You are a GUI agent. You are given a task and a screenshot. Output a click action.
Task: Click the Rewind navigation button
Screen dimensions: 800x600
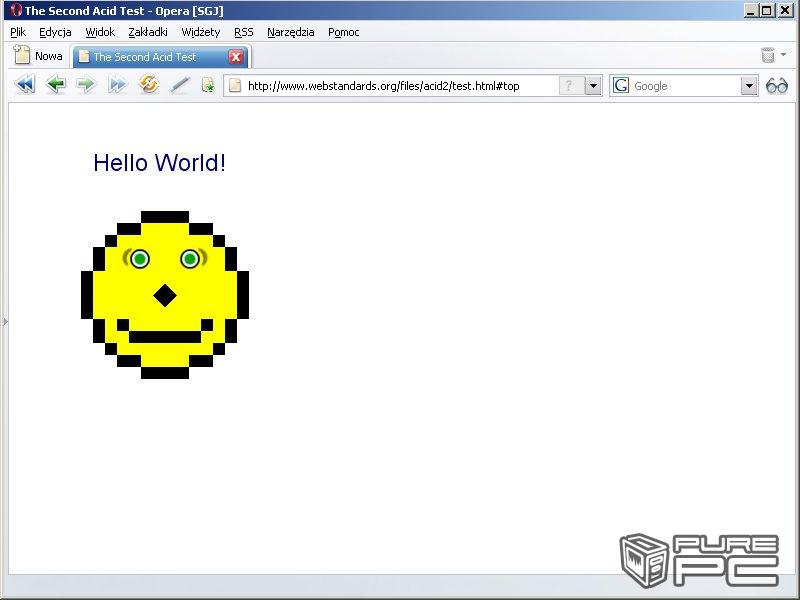point(25,84)
